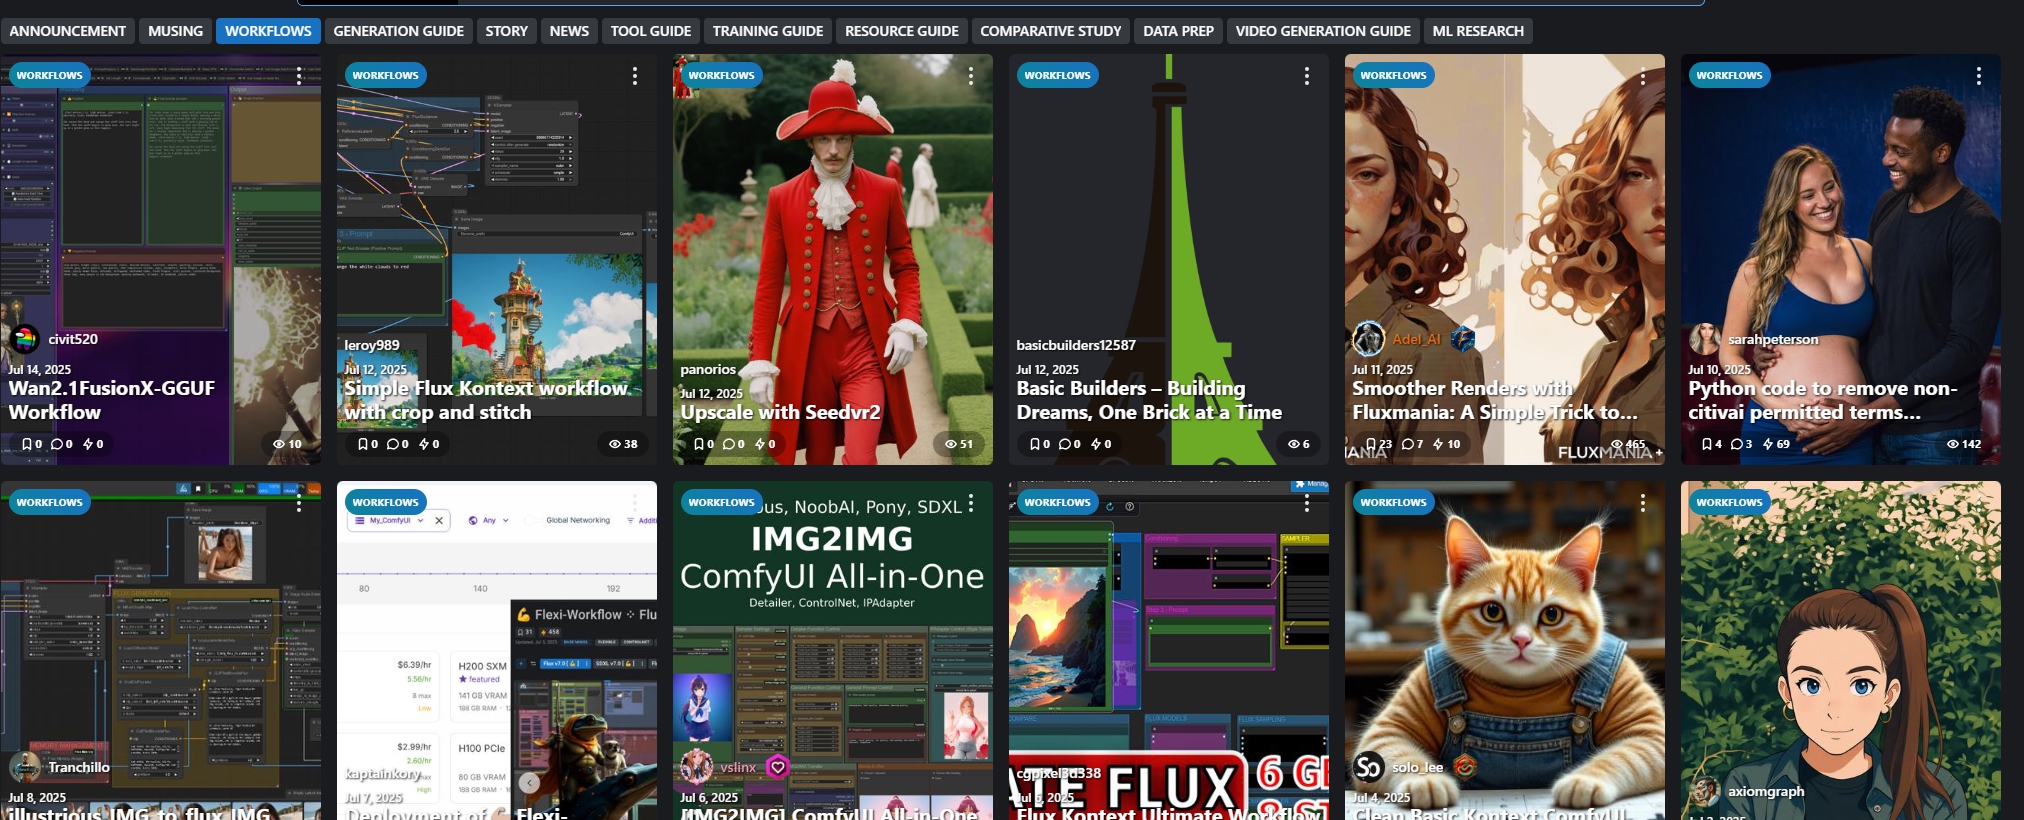Switch to the STORY tab
Viewport: 2024px width, 820px height.
click(x=506, y=31)
